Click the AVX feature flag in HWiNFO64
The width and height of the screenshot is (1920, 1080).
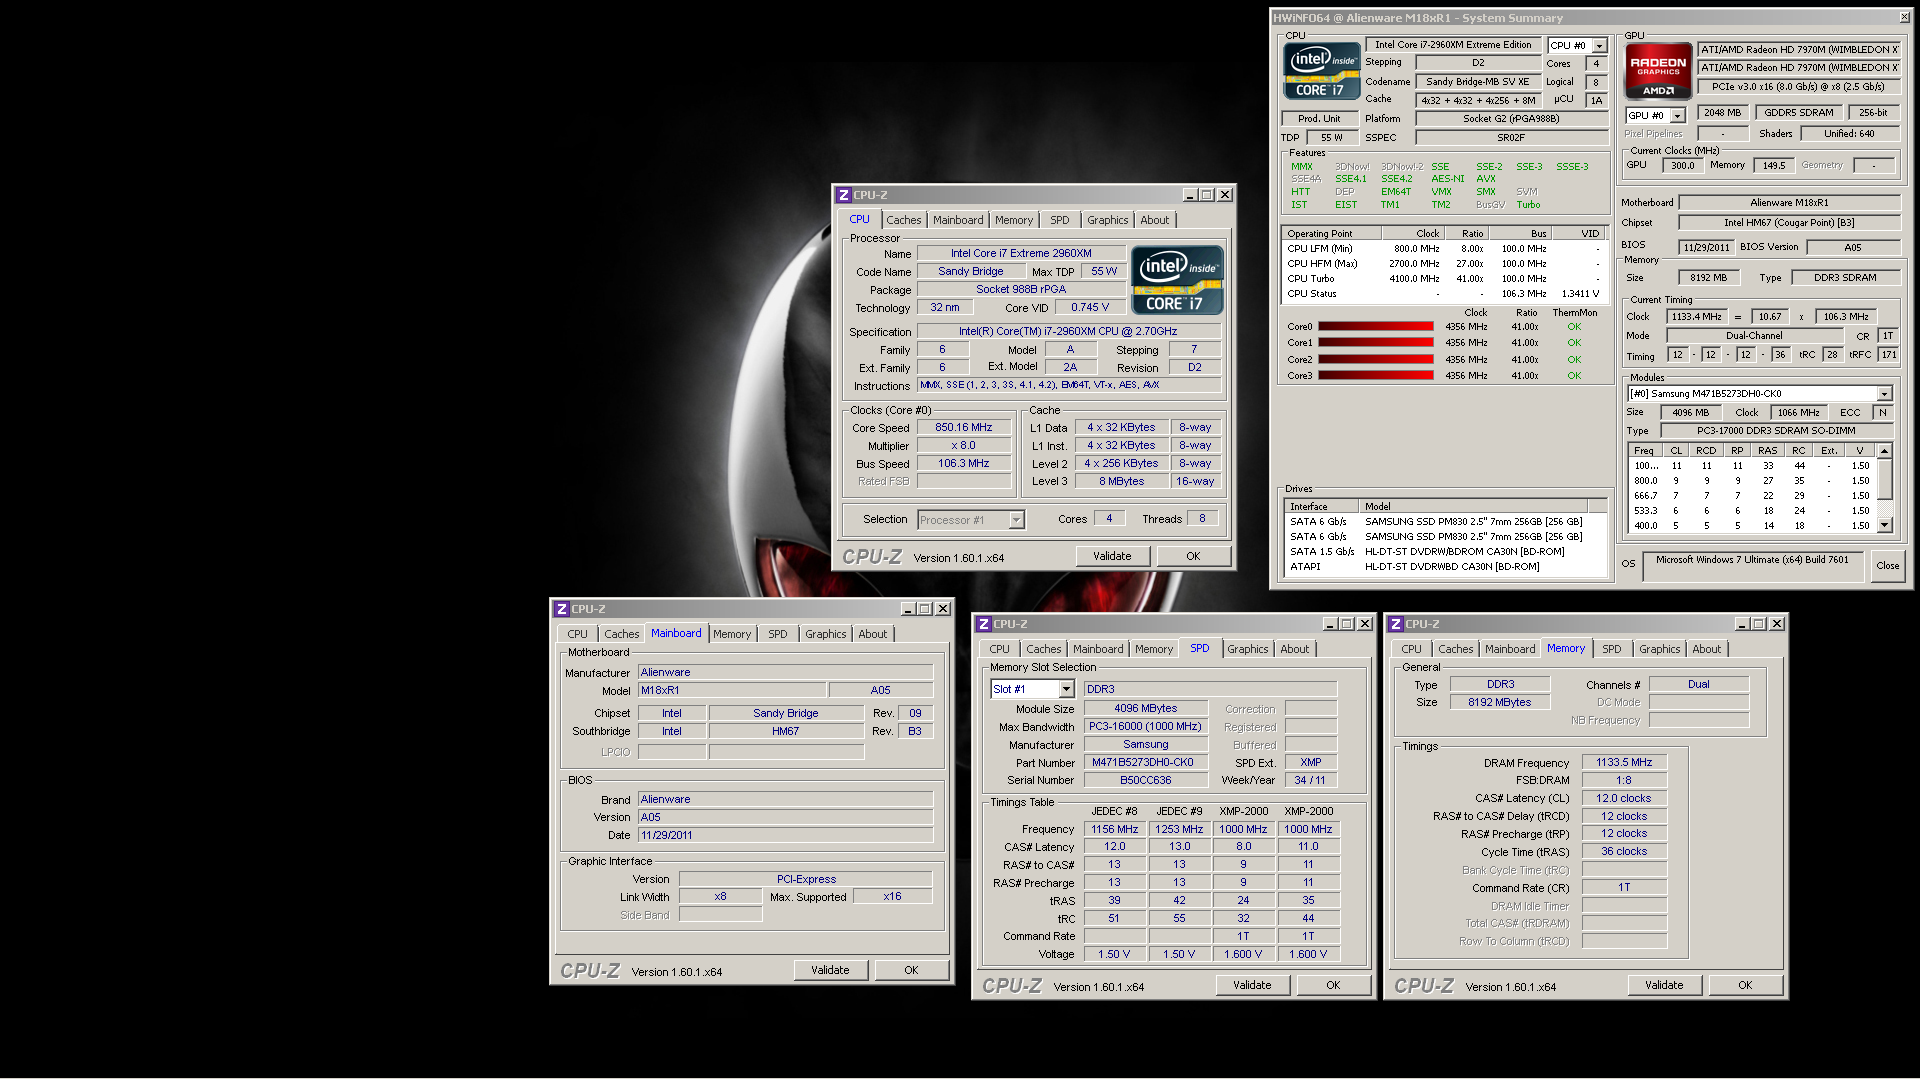click(1485, 179)
